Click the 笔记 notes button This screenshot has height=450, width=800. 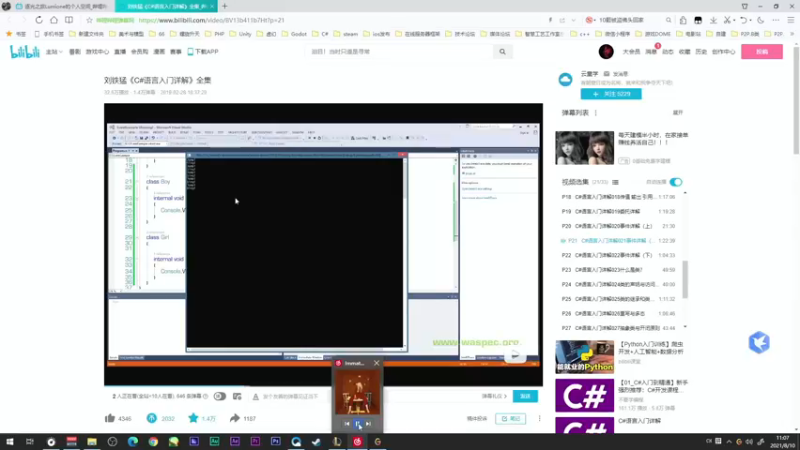[510, 418]
